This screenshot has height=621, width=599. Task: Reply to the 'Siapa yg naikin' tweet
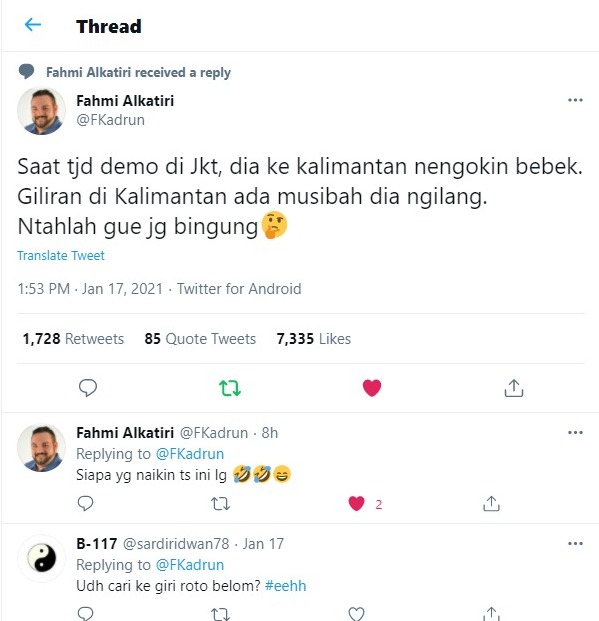click(85, 503)
